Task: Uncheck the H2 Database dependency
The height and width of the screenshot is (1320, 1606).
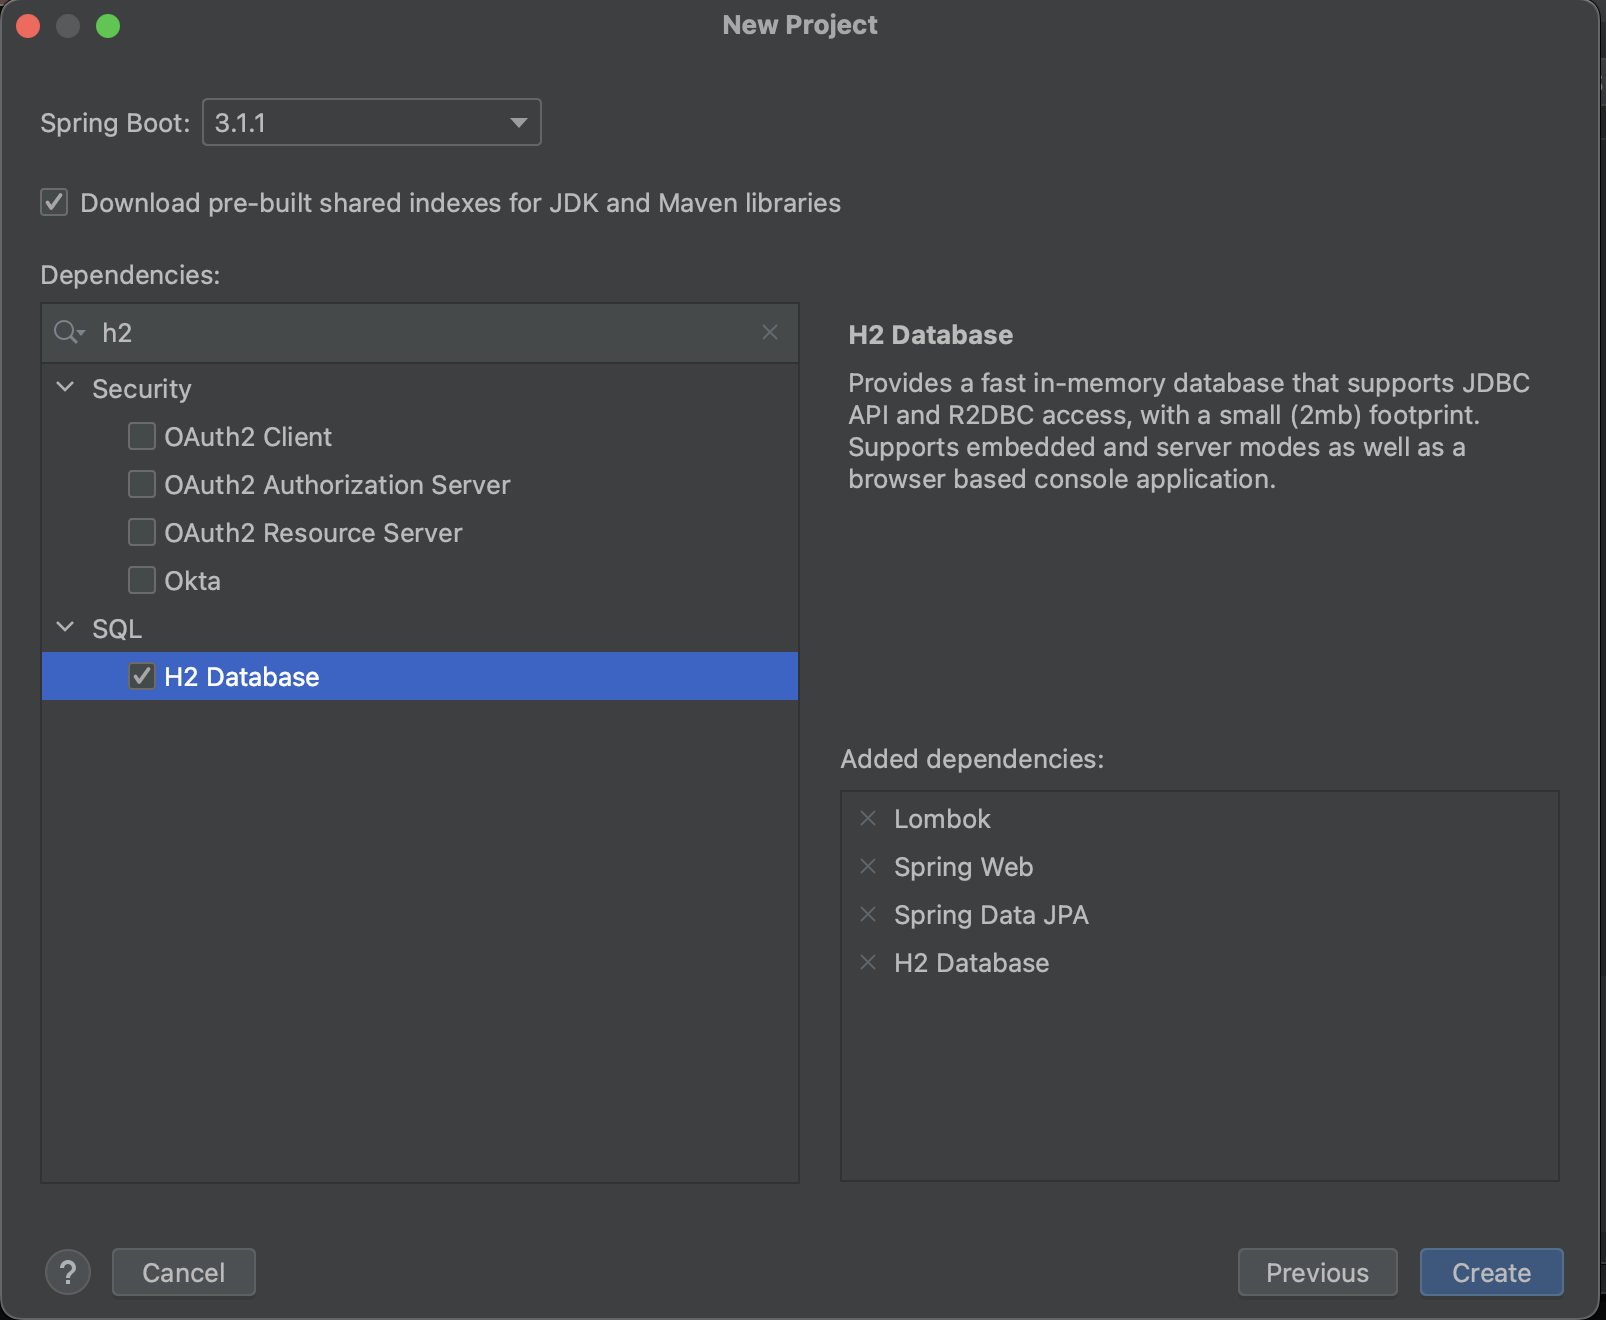Action: [142, 676]
